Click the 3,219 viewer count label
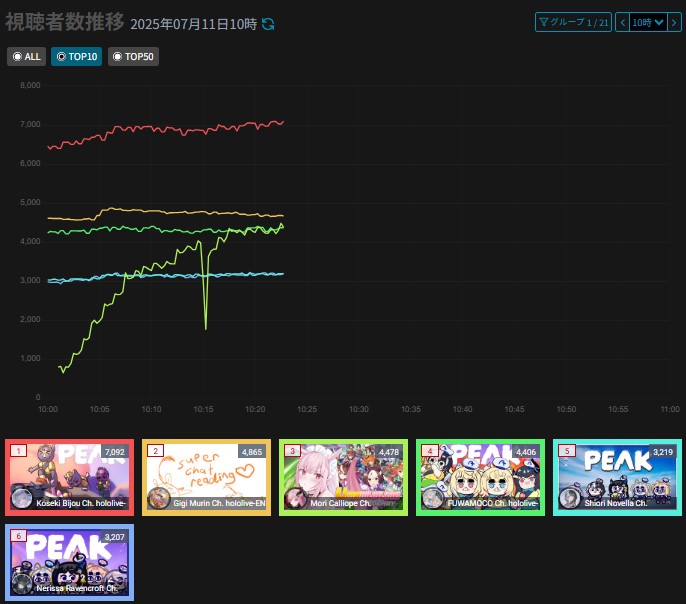This screenshot has width=686, height=604. 662,452
